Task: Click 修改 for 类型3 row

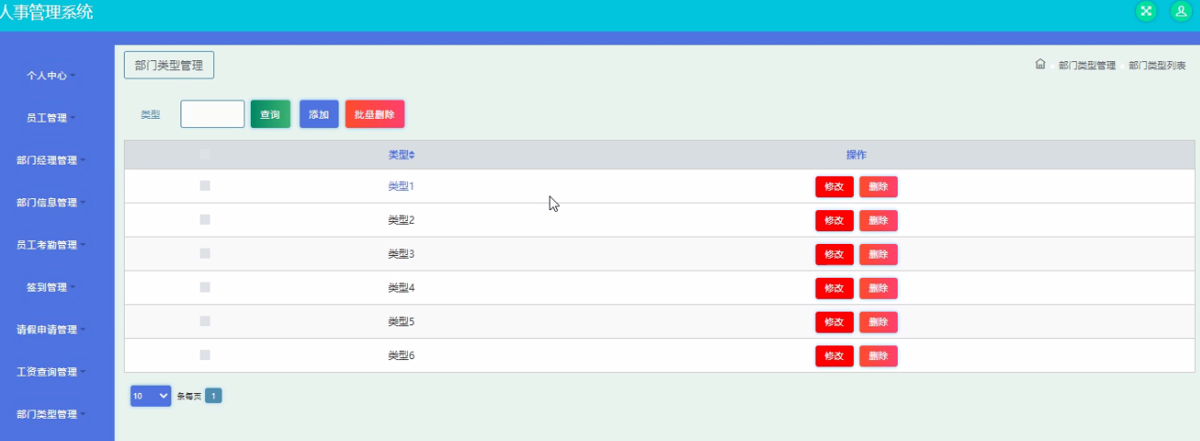Action: [x=834, y=254]
